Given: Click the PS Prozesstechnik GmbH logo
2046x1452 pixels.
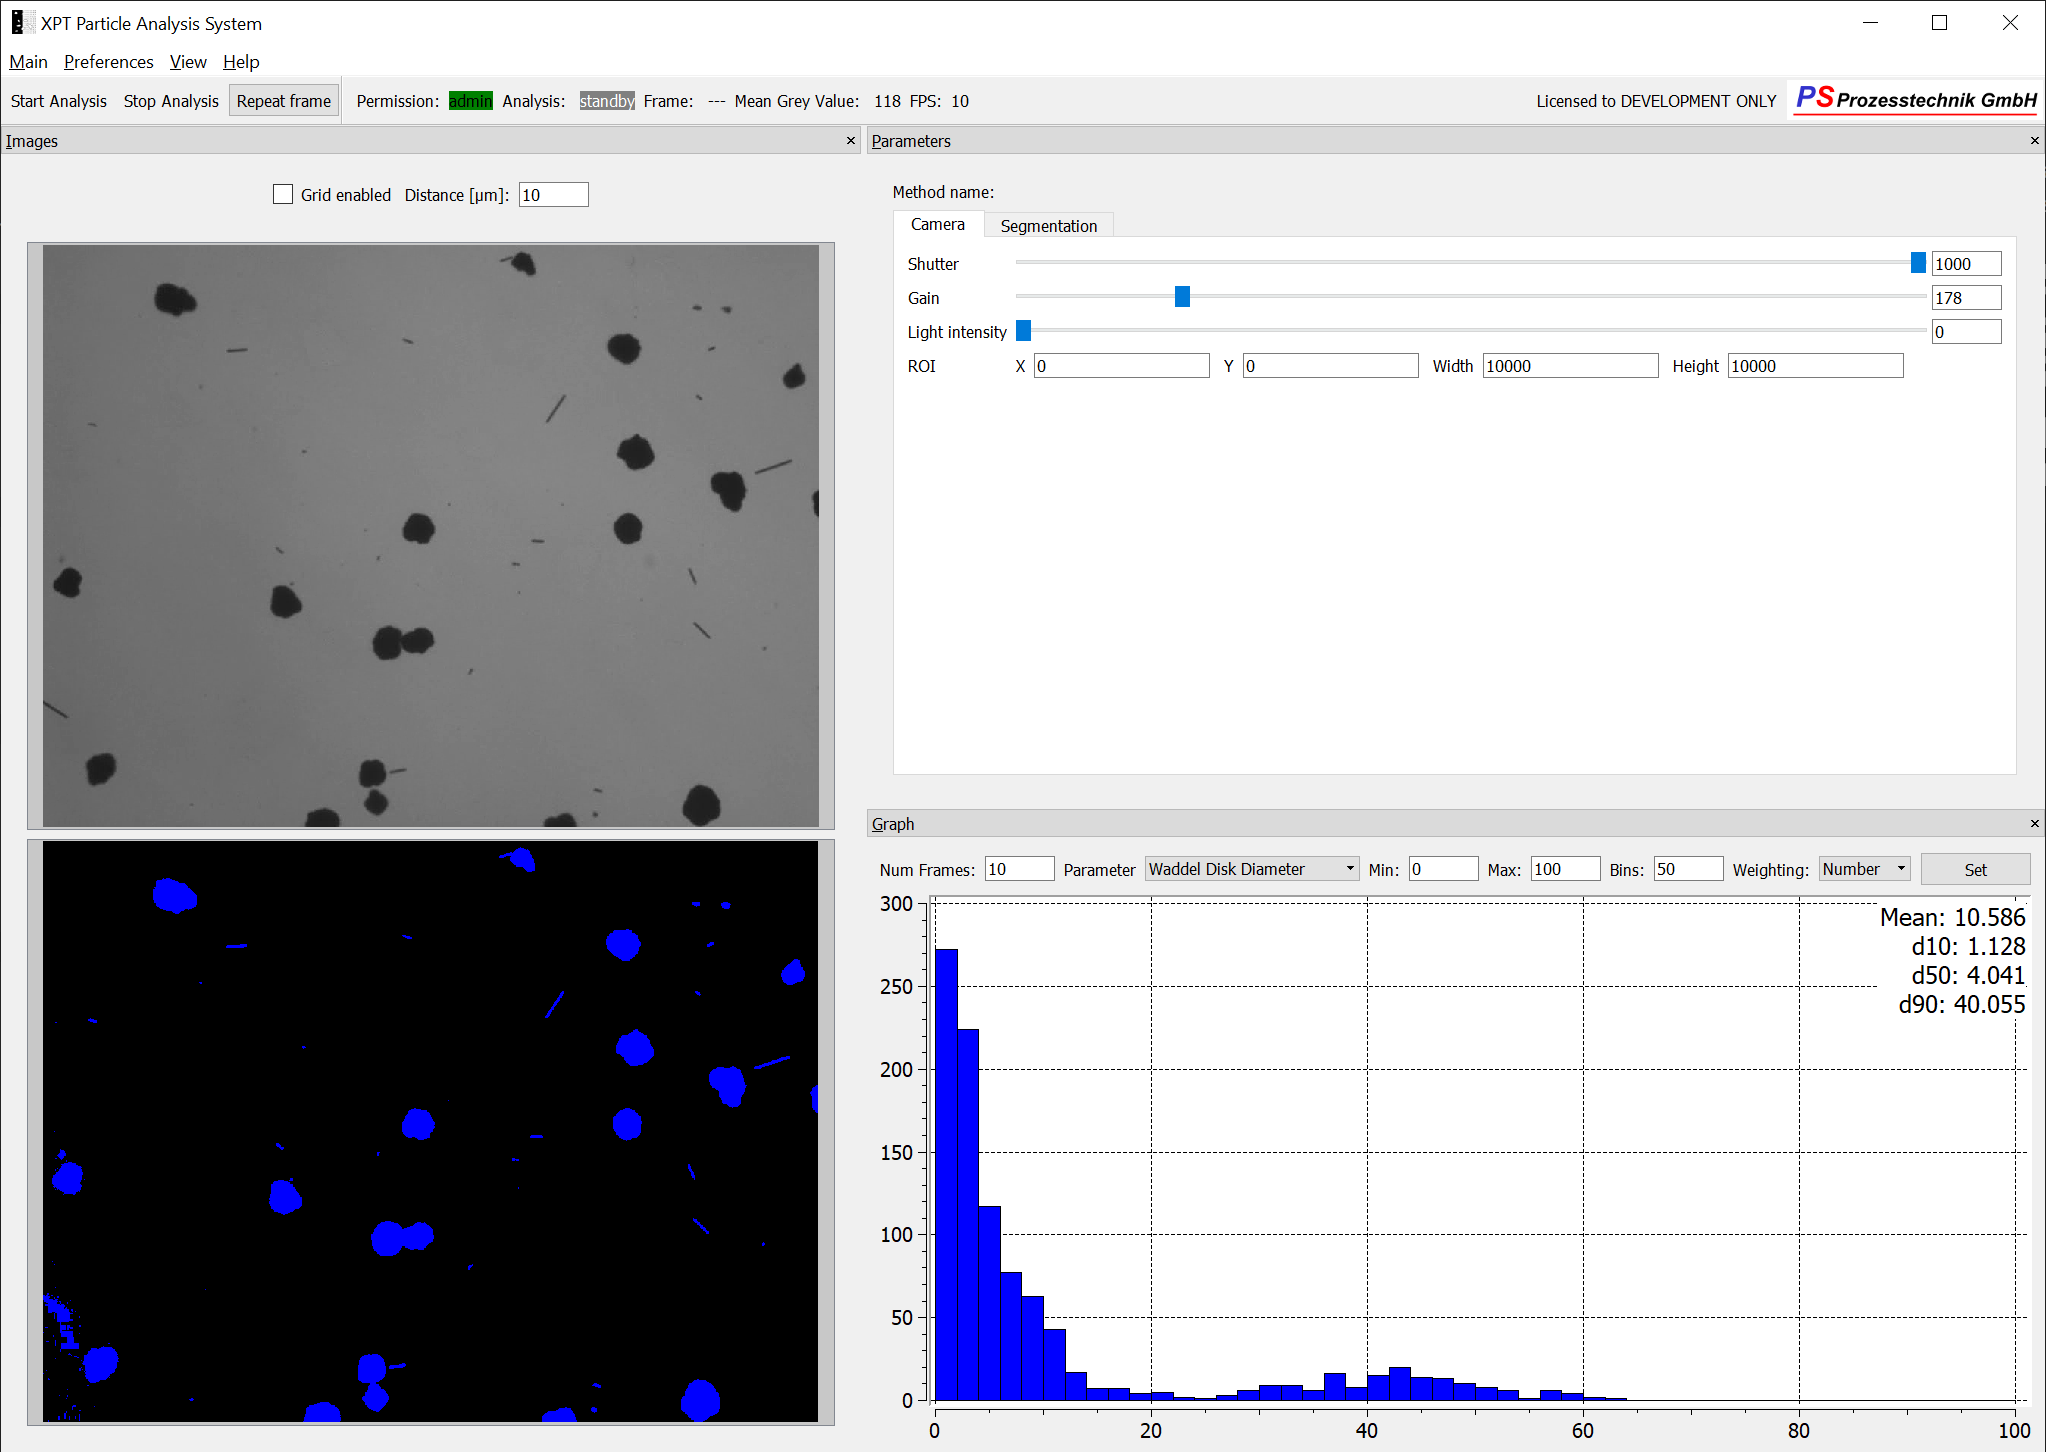Looking at the screenshot, I should [x=1915, y=100].
